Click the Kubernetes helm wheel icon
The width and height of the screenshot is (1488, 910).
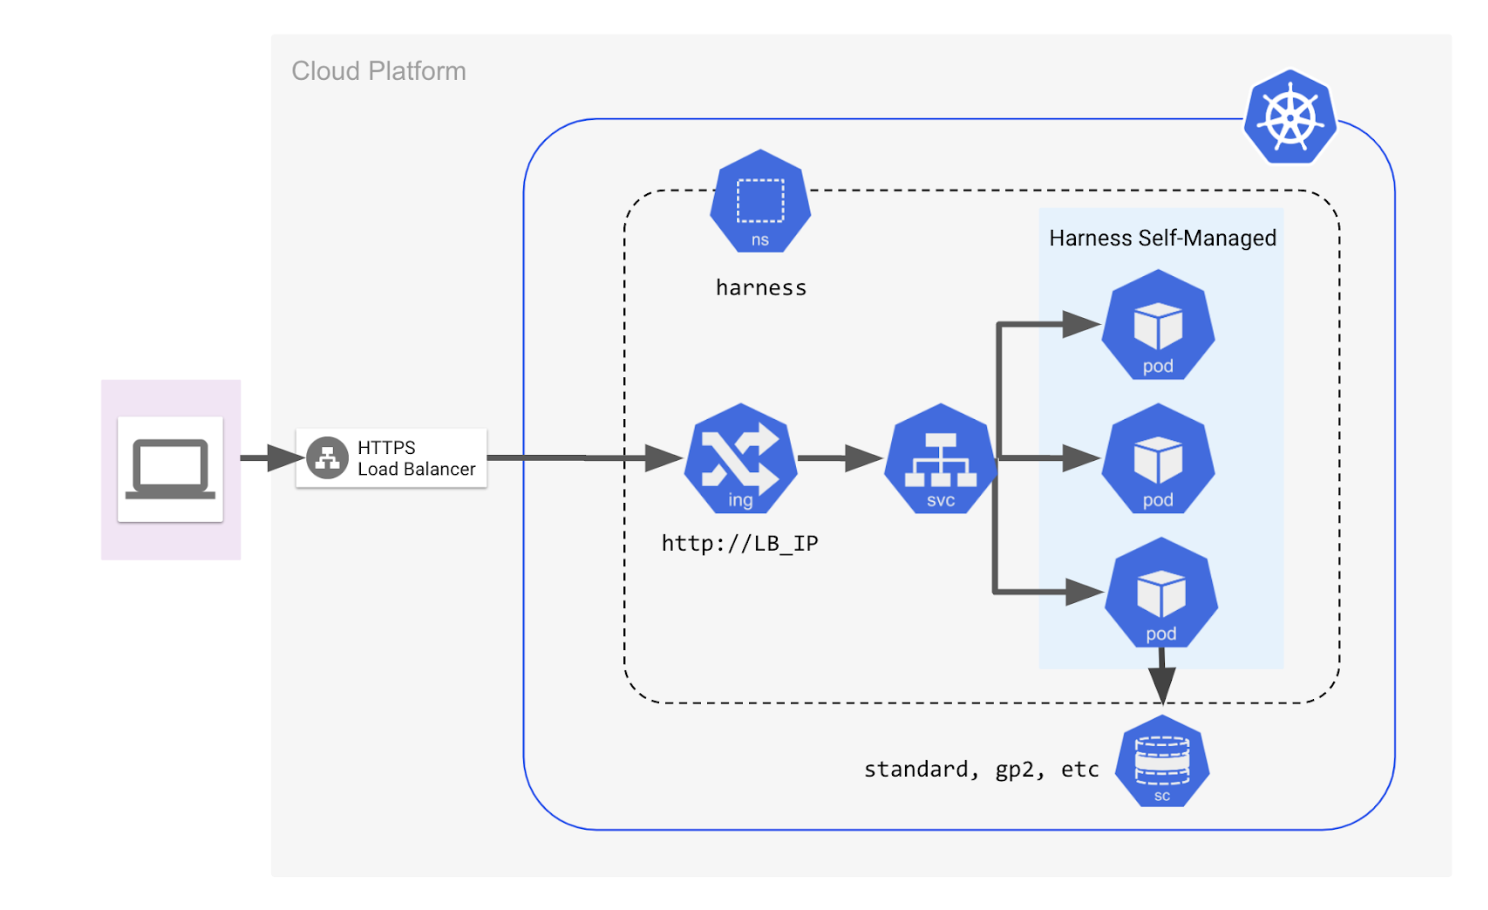pyautogui.click(x=1290, y=117)
